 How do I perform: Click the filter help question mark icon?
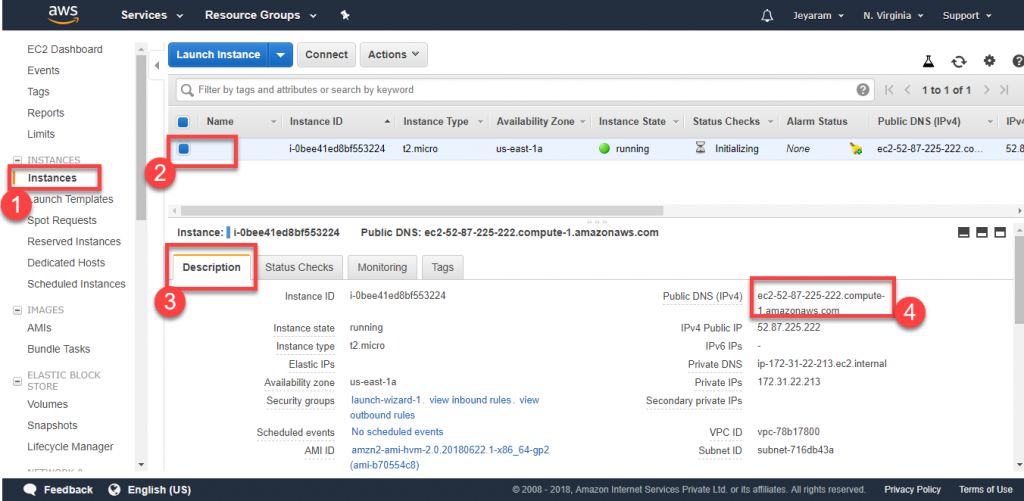[x=863, y=89]
